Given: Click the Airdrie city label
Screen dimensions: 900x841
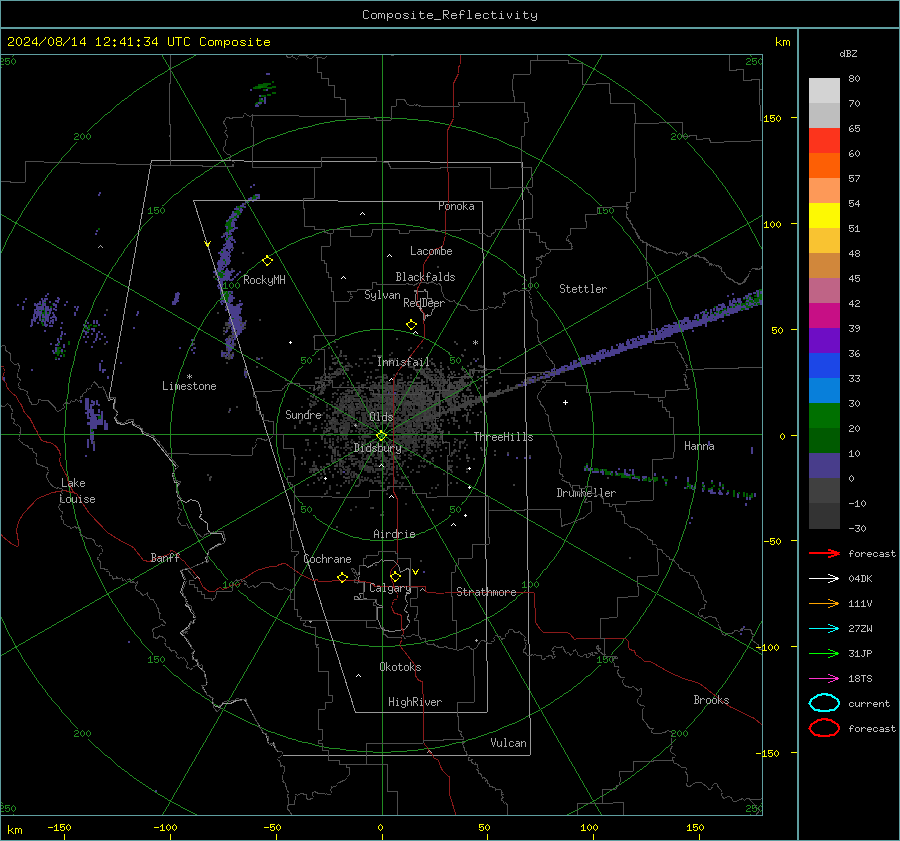Looking at the screenshot, I should point(394,534).
